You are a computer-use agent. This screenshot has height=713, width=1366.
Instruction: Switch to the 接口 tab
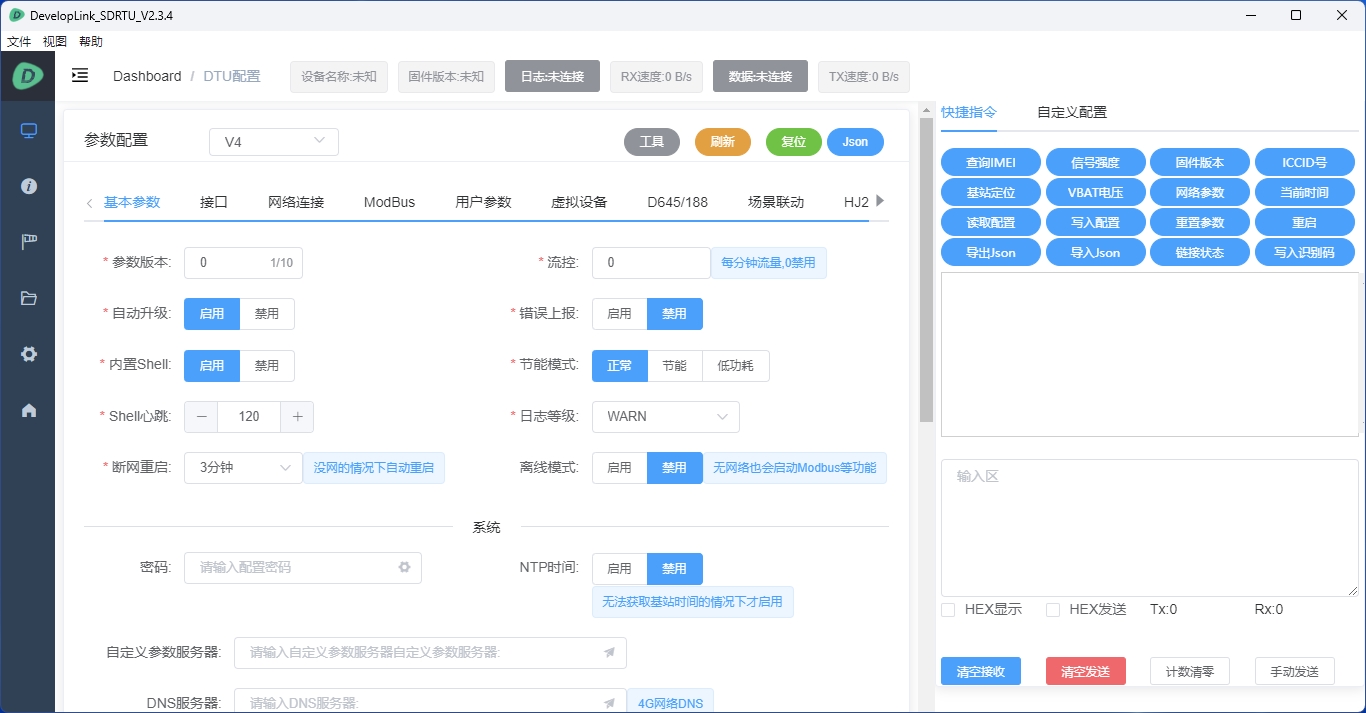[214, 202]
